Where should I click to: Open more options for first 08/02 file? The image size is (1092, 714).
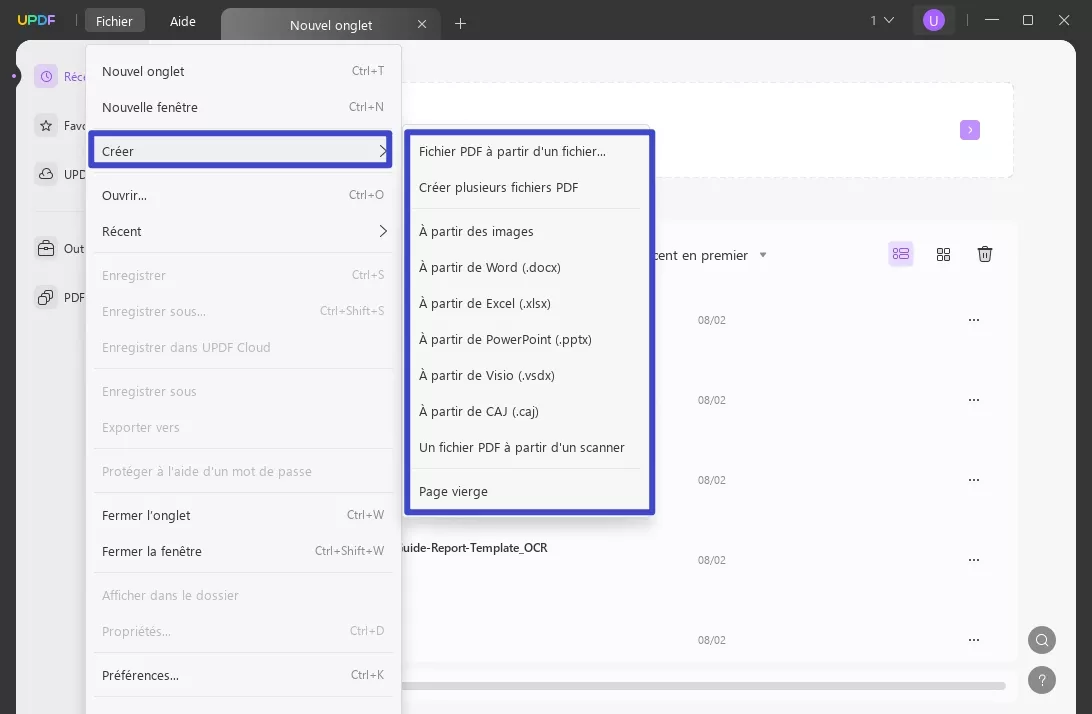(974, 320)
